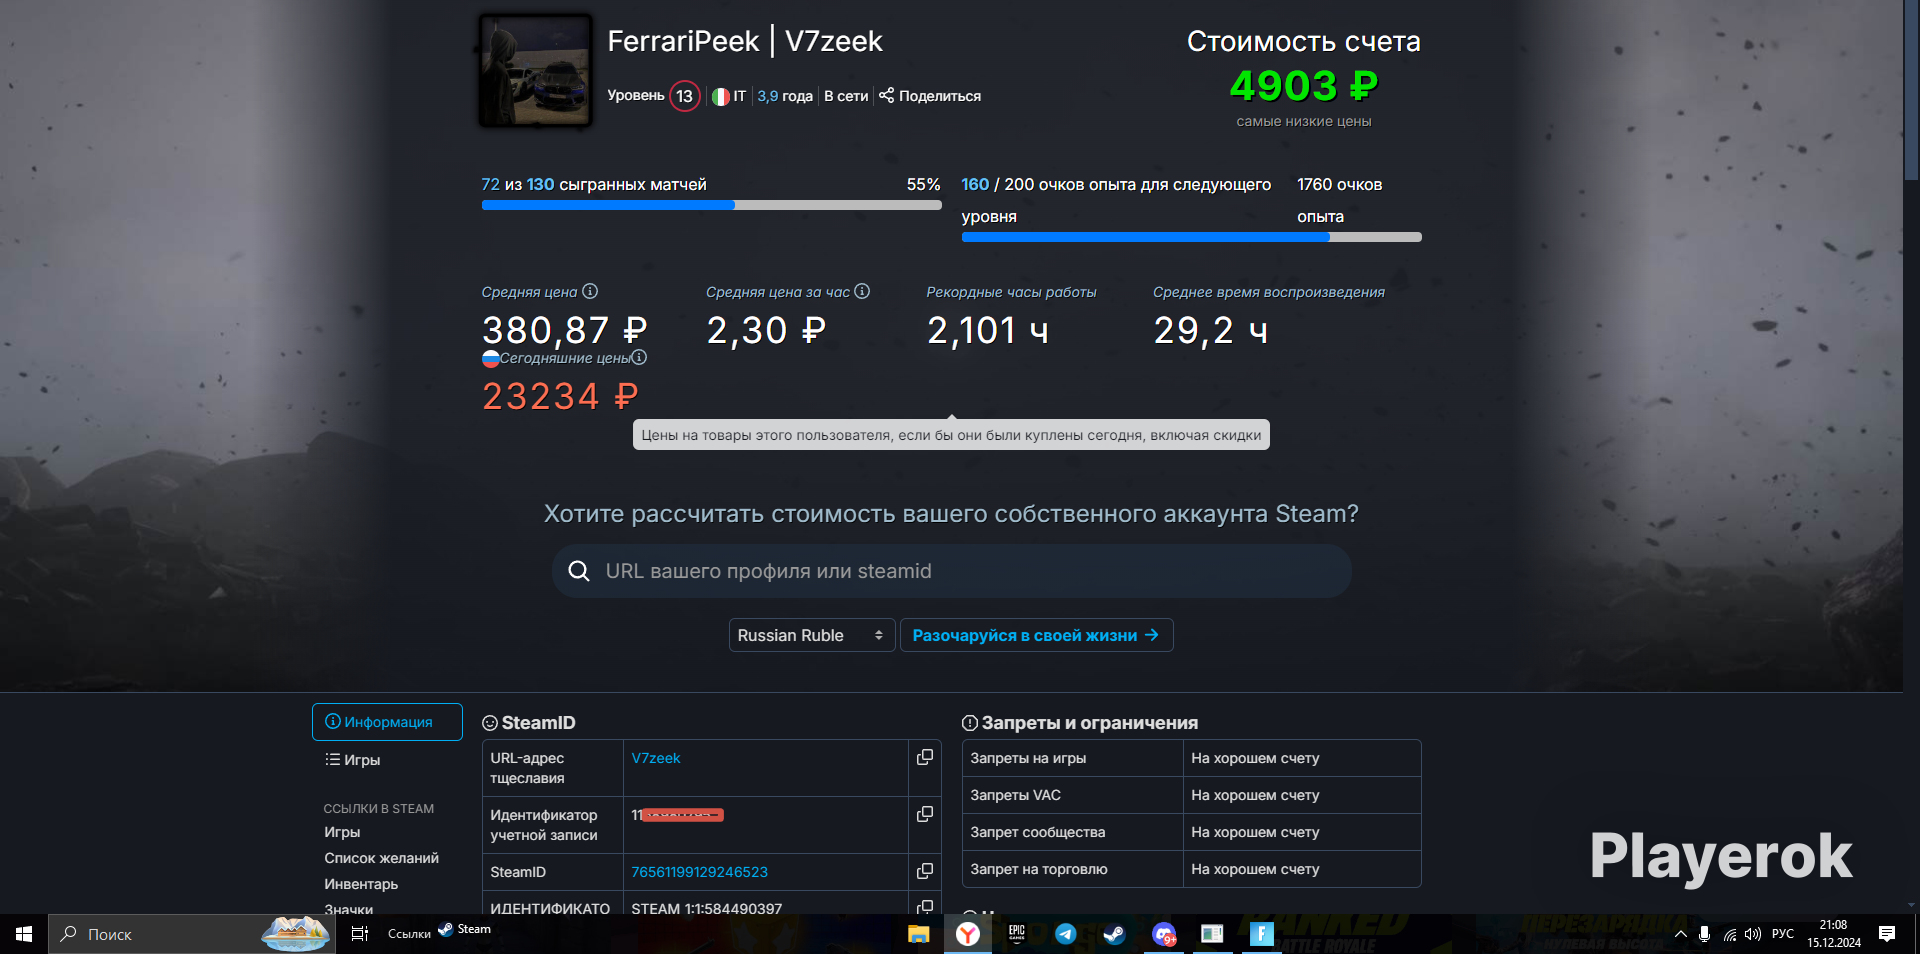Screen dimensions: 1920x954
Task: Open the Discord taskbar icon with notification badge
Action: coord(1163,934)
